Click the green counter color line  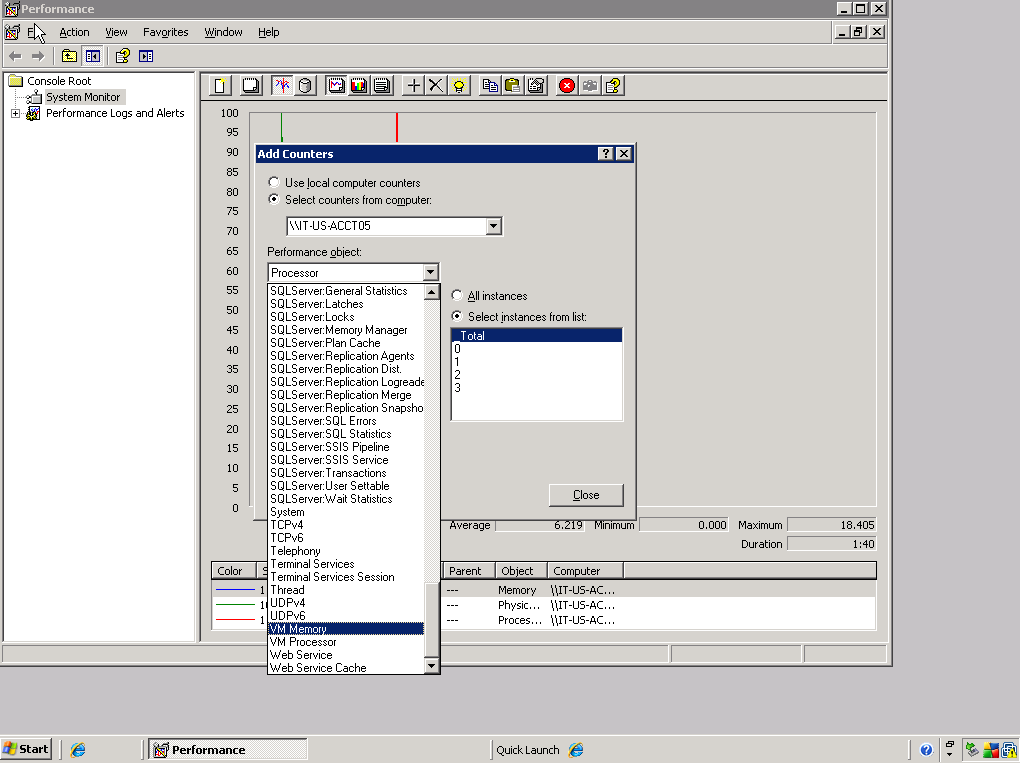pos(235,604)
